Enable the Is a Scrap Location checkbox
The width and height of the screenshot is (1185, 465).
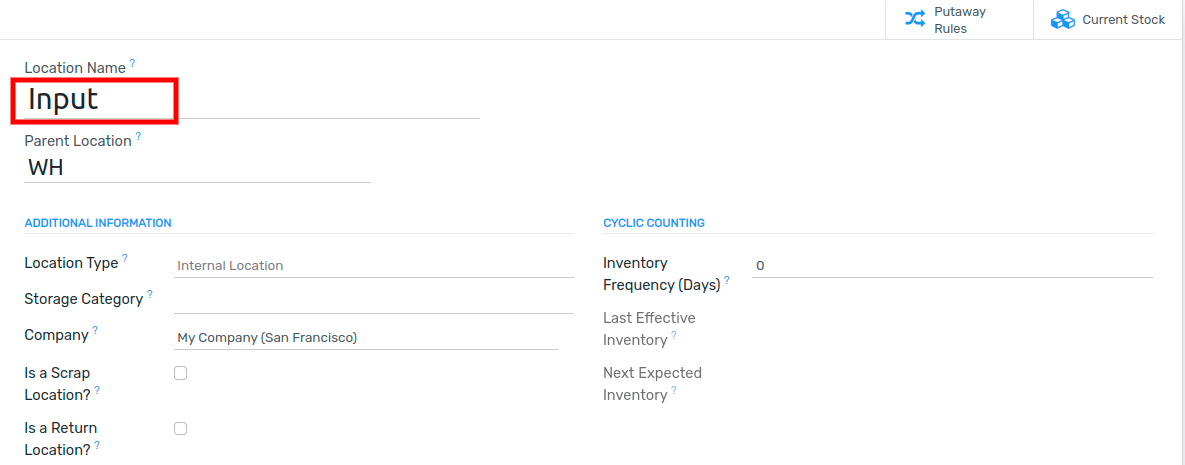pos(181,373)
